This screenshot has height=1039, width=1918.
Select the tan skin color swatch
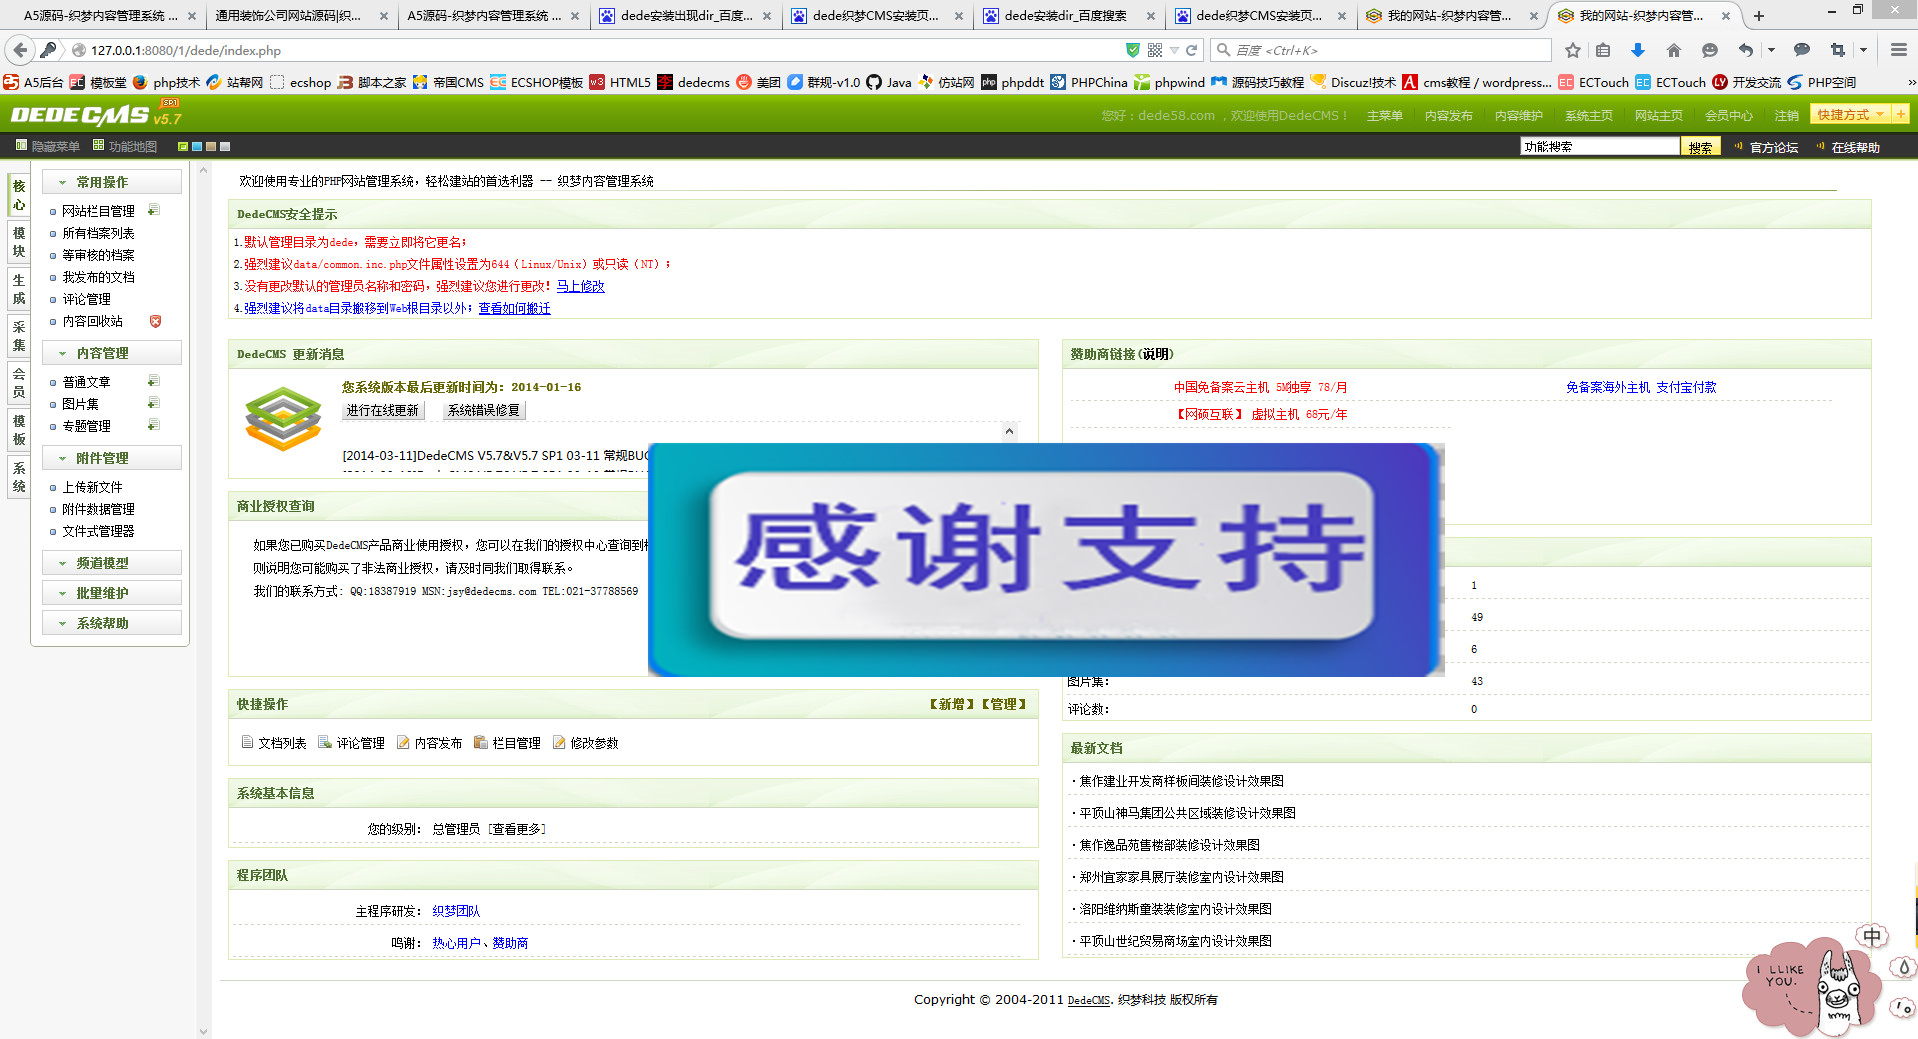(x=211, y=146)
